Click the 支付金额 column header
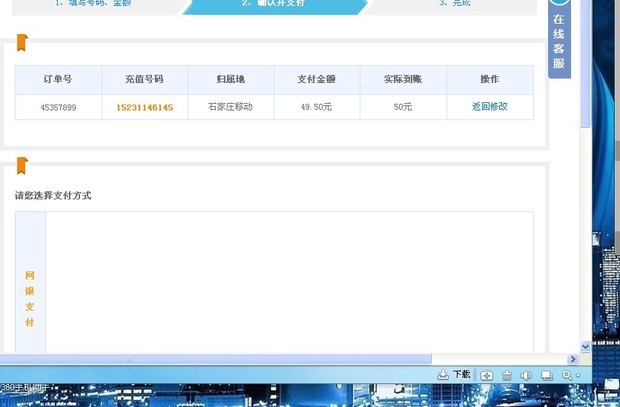Image resolution: width=620 pixels, height=407 pixels. (316, 79)
